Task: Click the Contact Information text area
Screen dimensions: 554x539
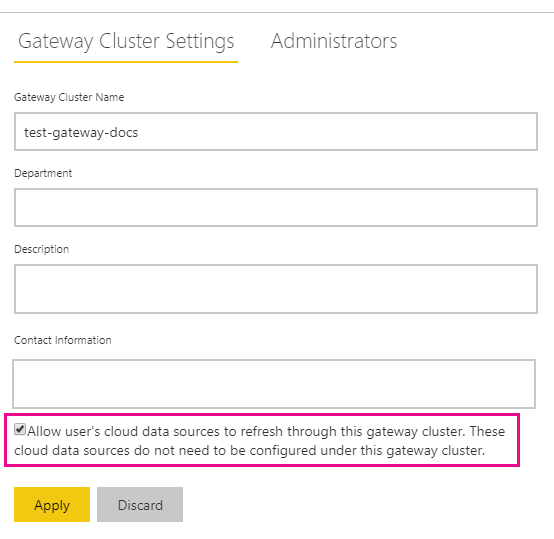Action: pyautogui.click(x=274, y=384)
